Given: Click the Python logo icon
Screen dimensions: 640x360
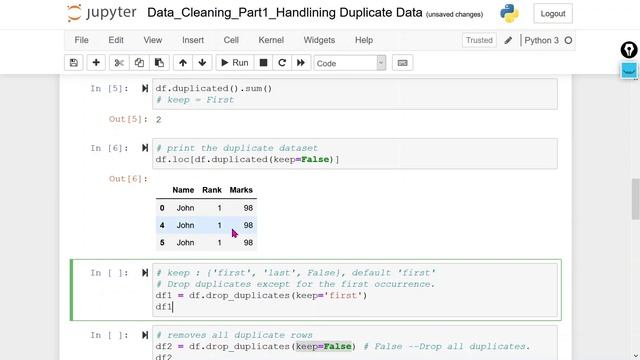Looking at the screenshot, I should (509, 13).
